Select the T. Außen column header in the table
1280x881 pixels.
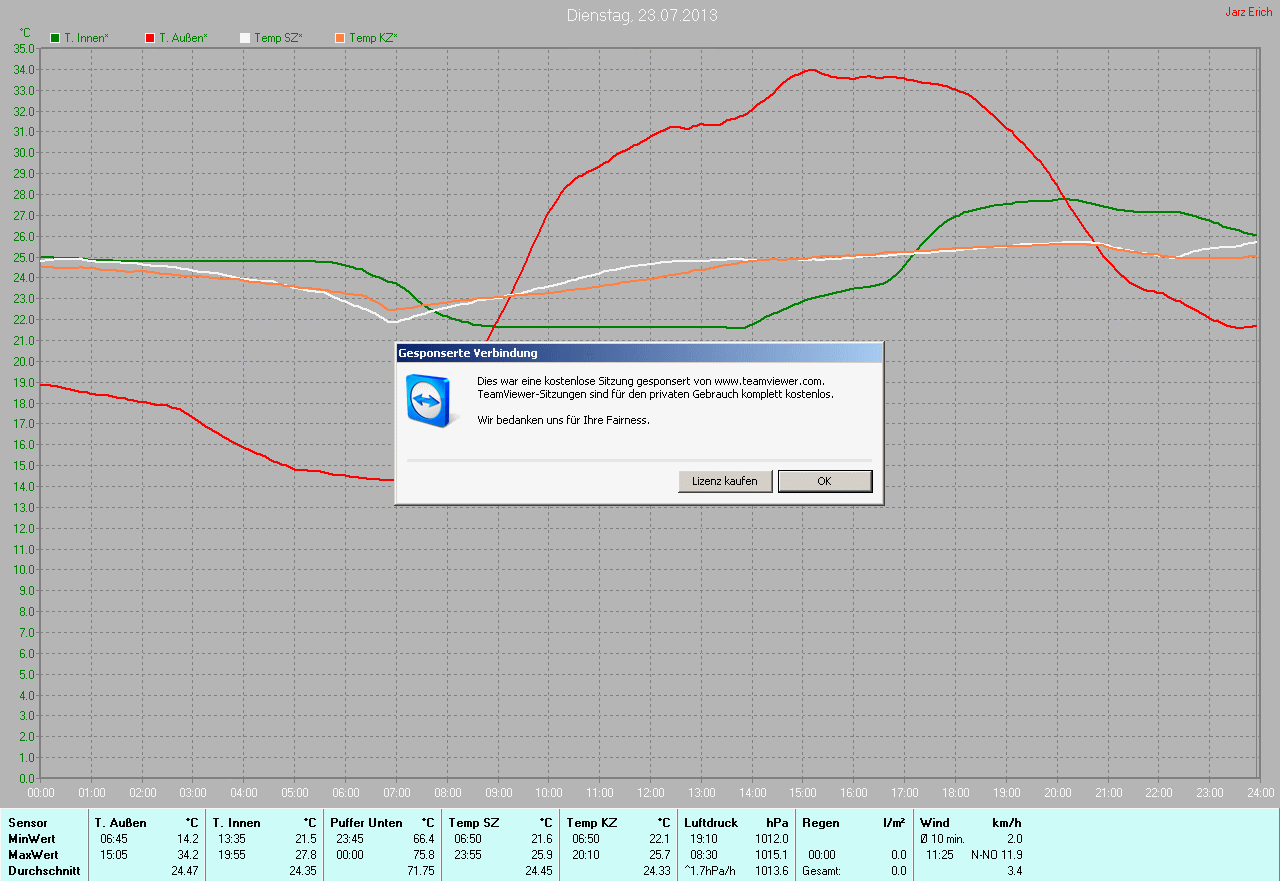(x=121, y=823)
